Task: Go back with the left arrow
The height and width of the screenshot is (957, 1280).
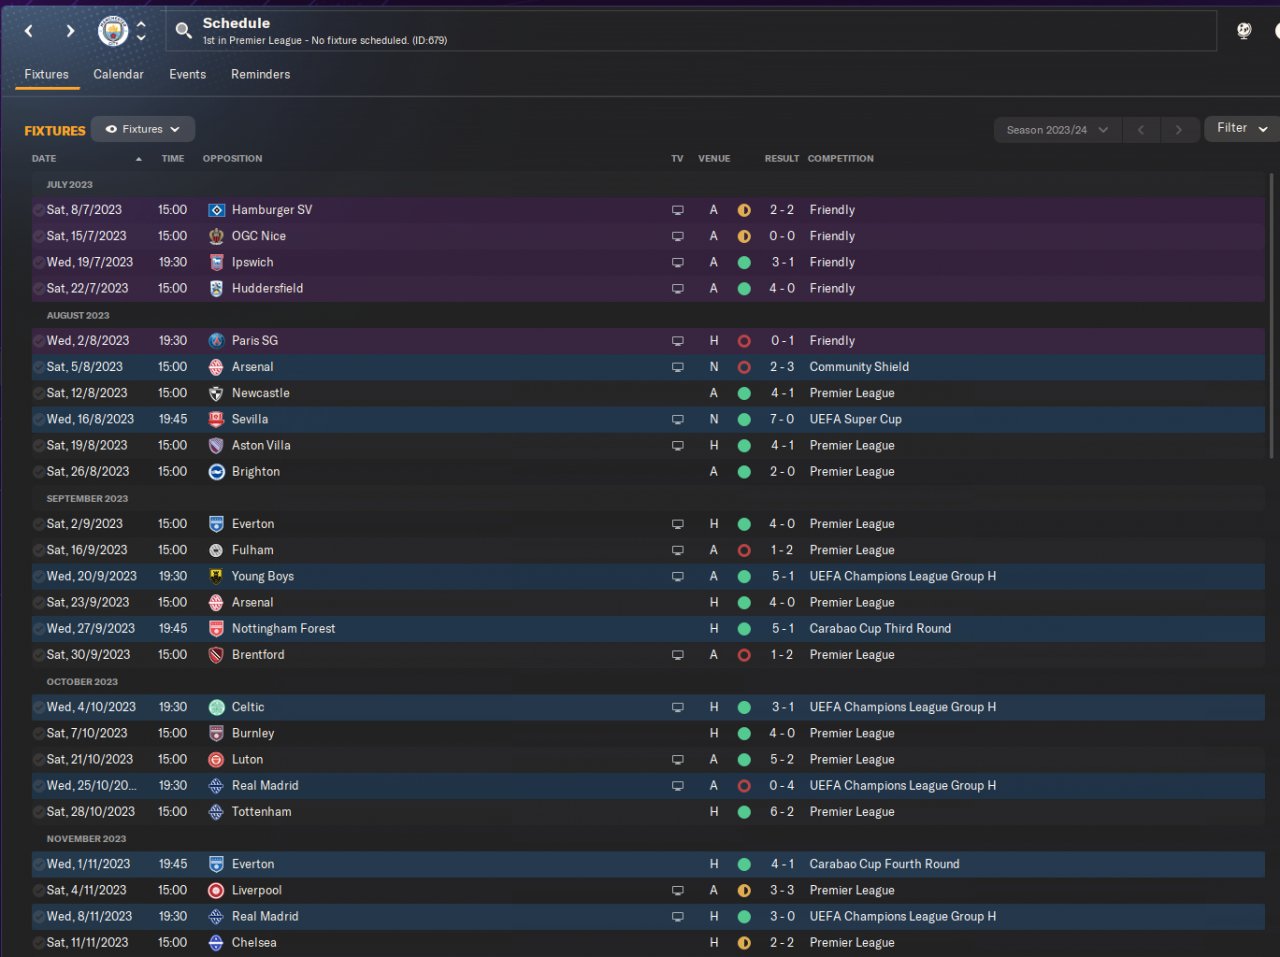Action: (29, 31)
